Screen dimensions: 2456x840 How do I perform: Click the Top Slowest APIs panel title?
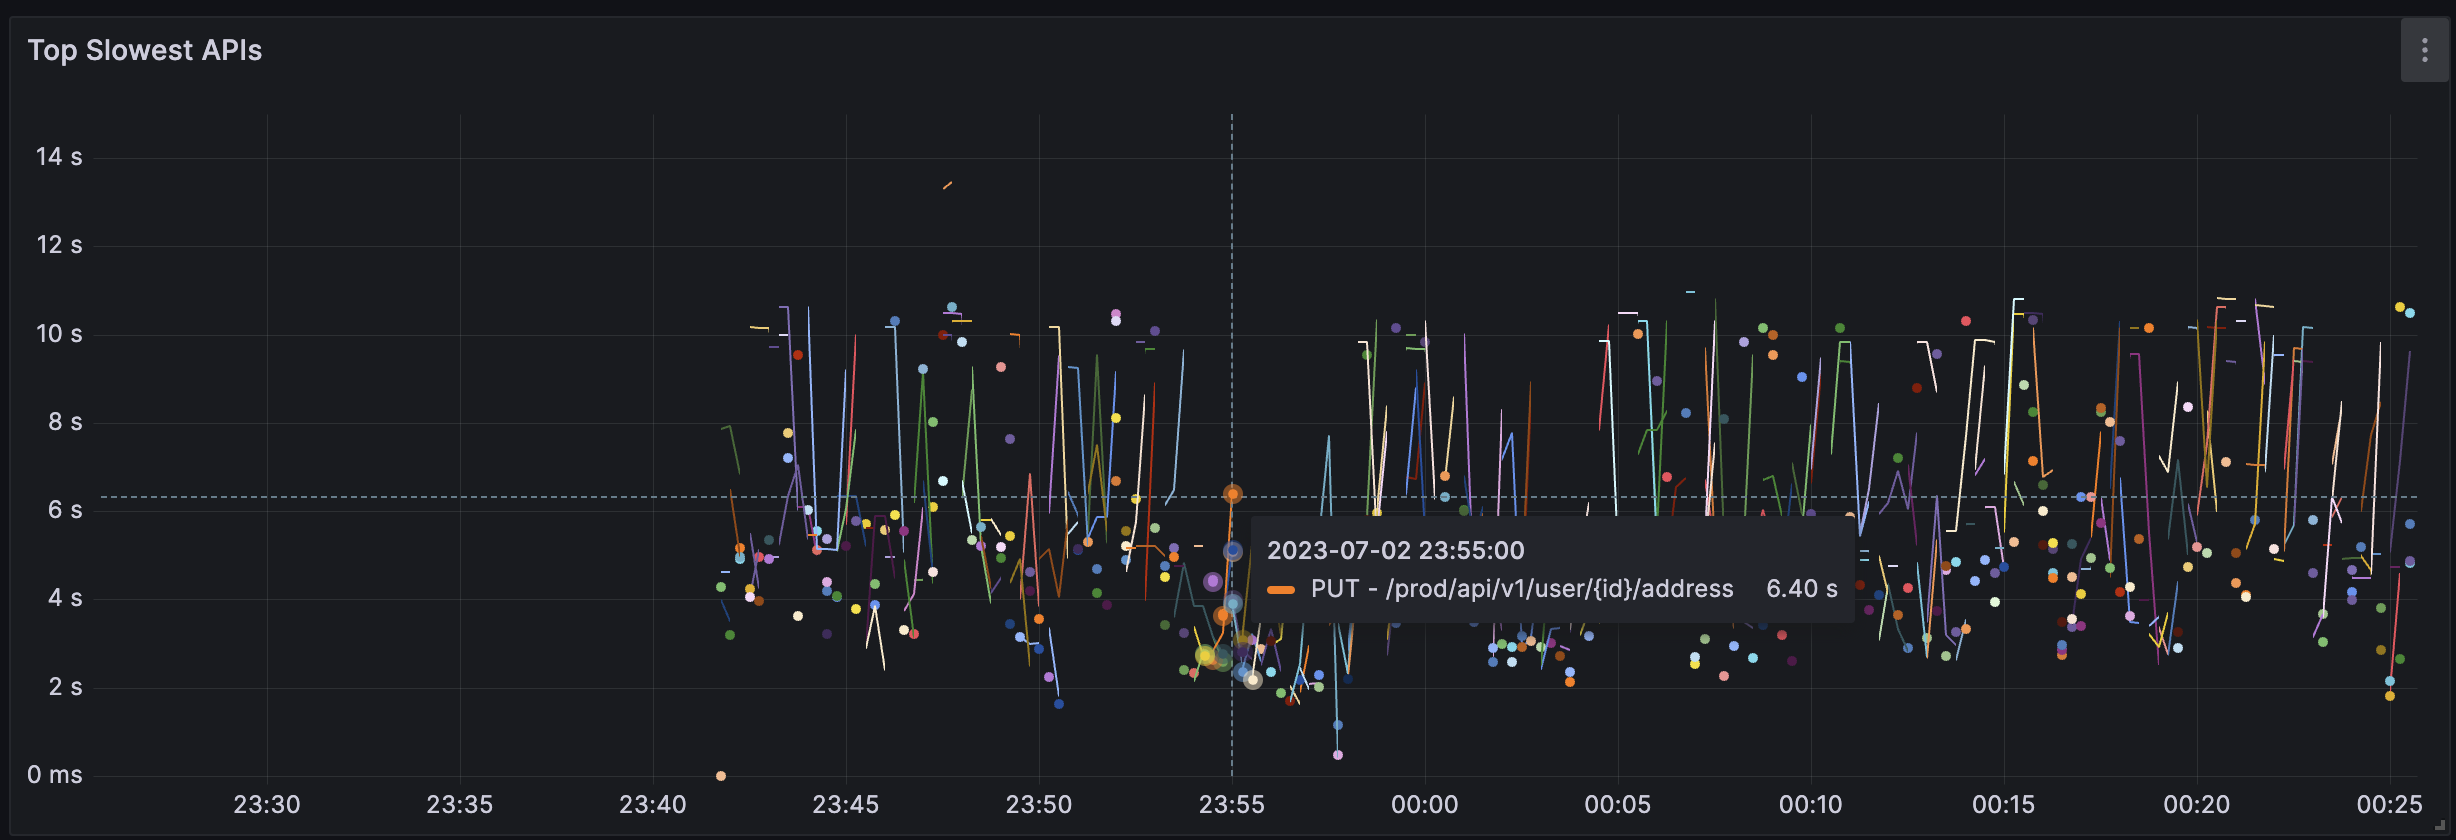point(145,51)
